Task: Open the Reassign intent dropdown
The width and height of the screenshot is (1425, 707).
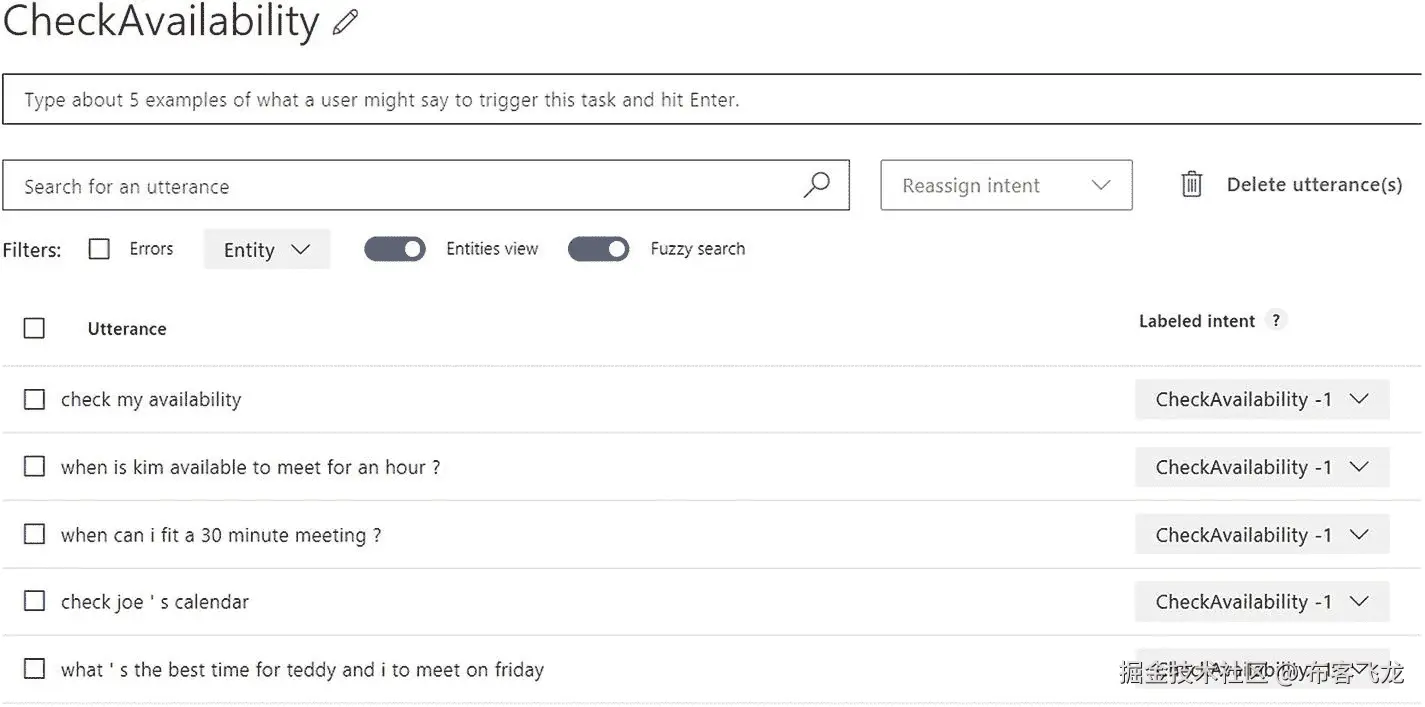Action: (1006, 185)
